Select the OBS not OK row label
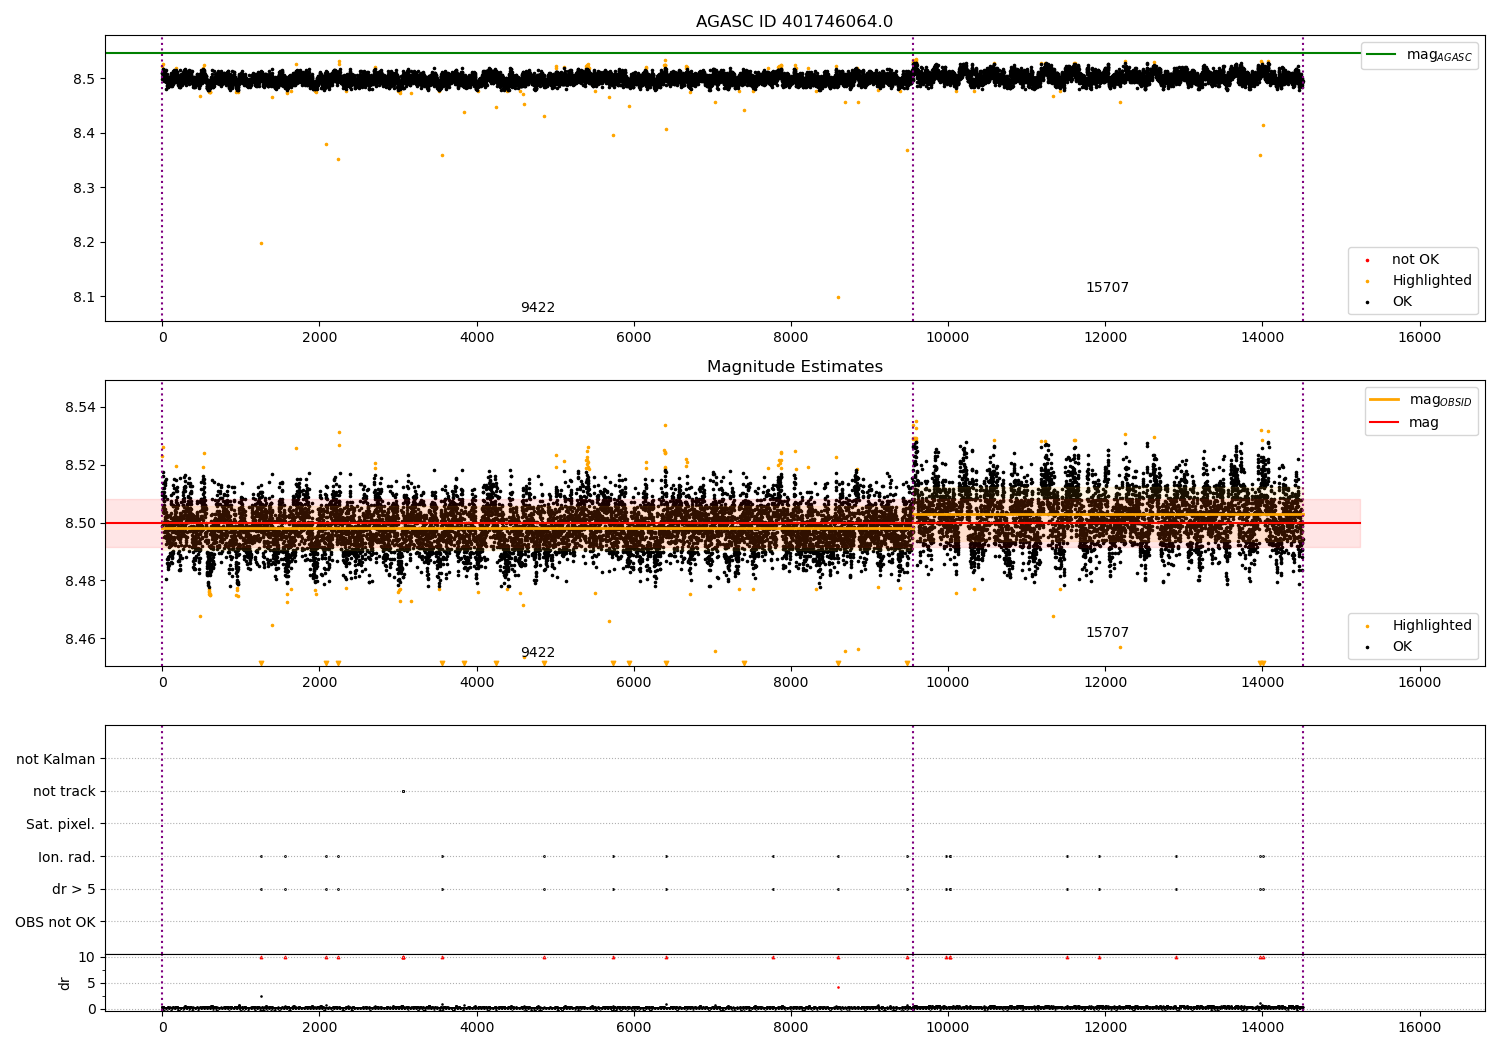The image size is (1500, 1050). pos(56,922)
